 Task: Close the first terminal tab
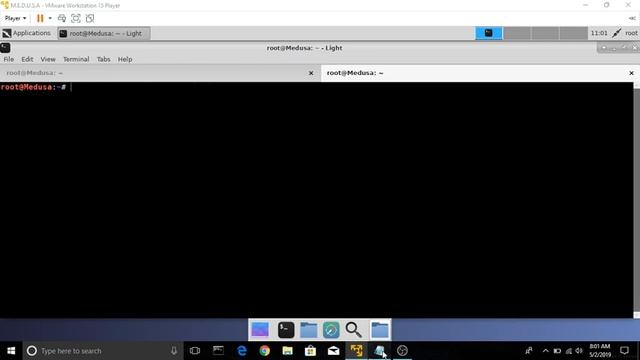pos(311,73)
